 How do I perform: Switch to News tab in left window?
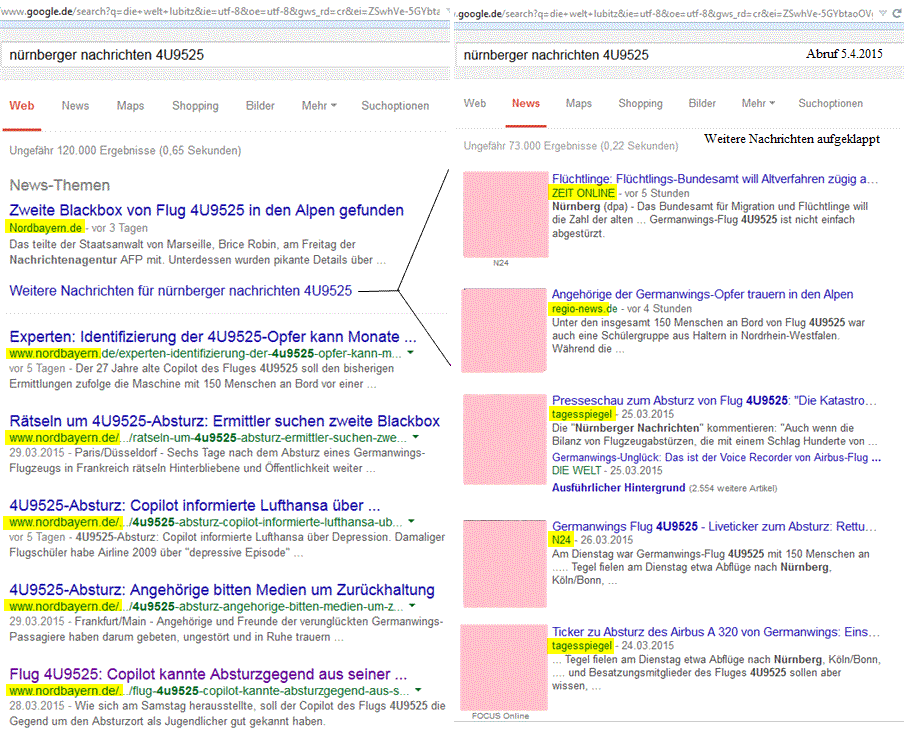click(x=76, y=106)
